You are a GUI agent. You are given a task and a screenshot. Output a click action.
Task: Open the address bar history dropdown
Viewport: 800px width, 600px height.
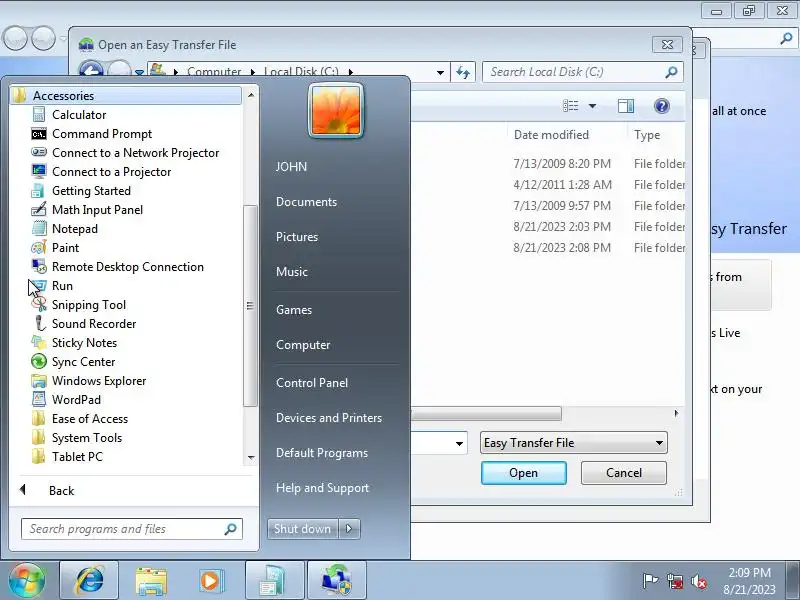pyautogui.click(x=440, y=72)
